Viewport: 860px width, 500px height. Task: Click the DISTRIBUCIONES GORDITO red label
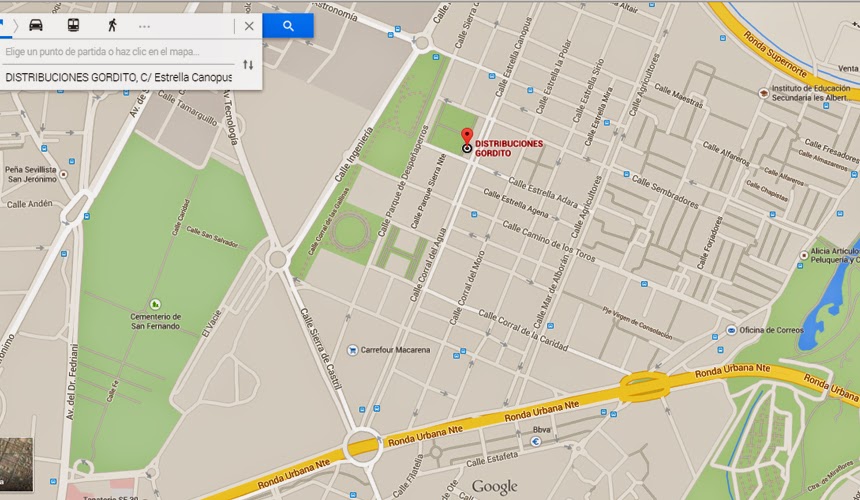pos(508,148)
